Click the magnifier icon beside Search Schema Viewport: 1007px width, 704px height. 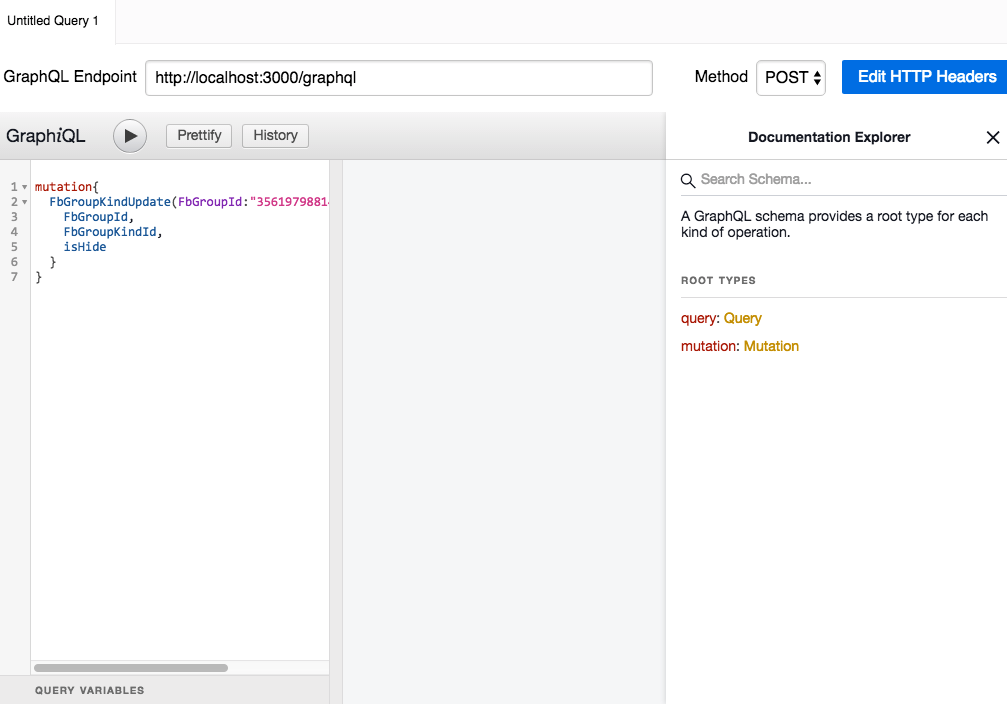tap(688, 180)
